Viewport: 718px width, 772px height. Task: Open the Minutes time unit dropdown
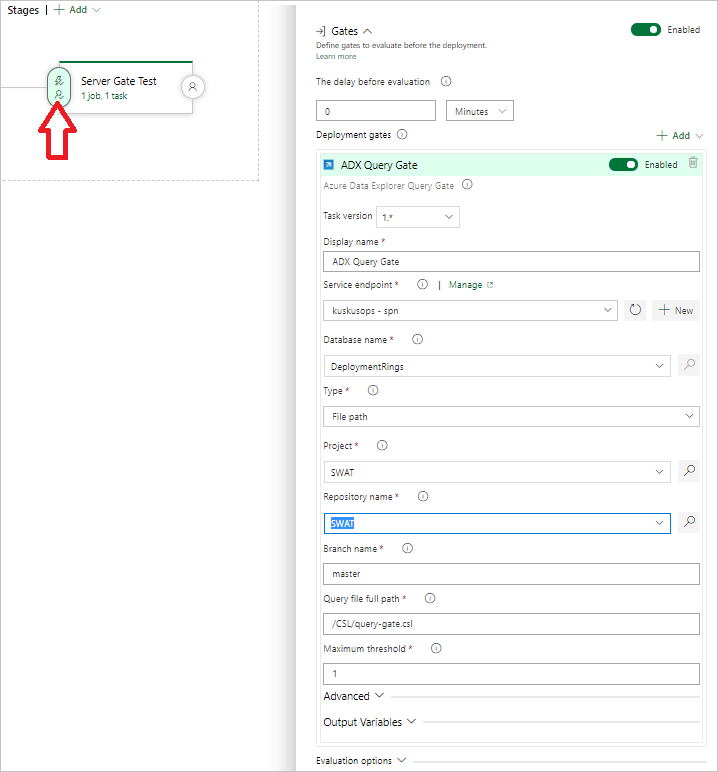(480, 111)
